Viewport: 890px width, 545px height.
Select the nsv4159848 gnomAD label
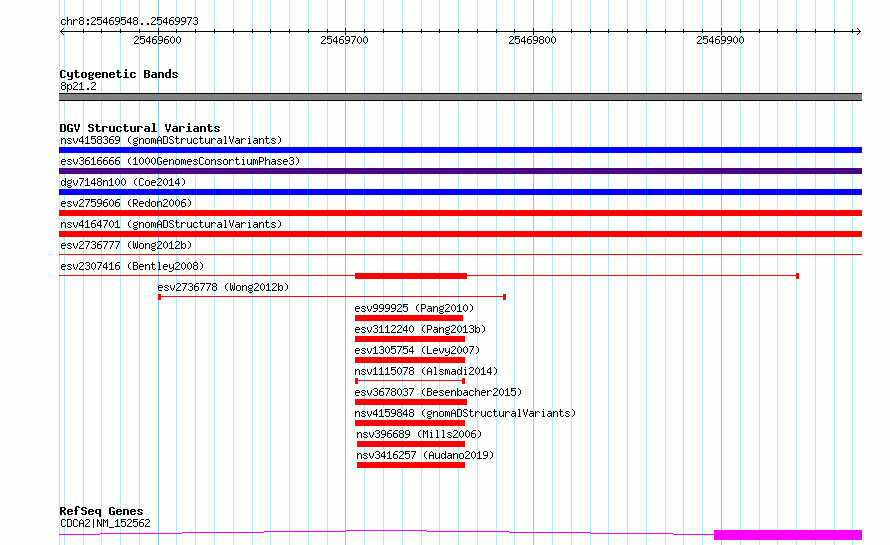point(465,413)
